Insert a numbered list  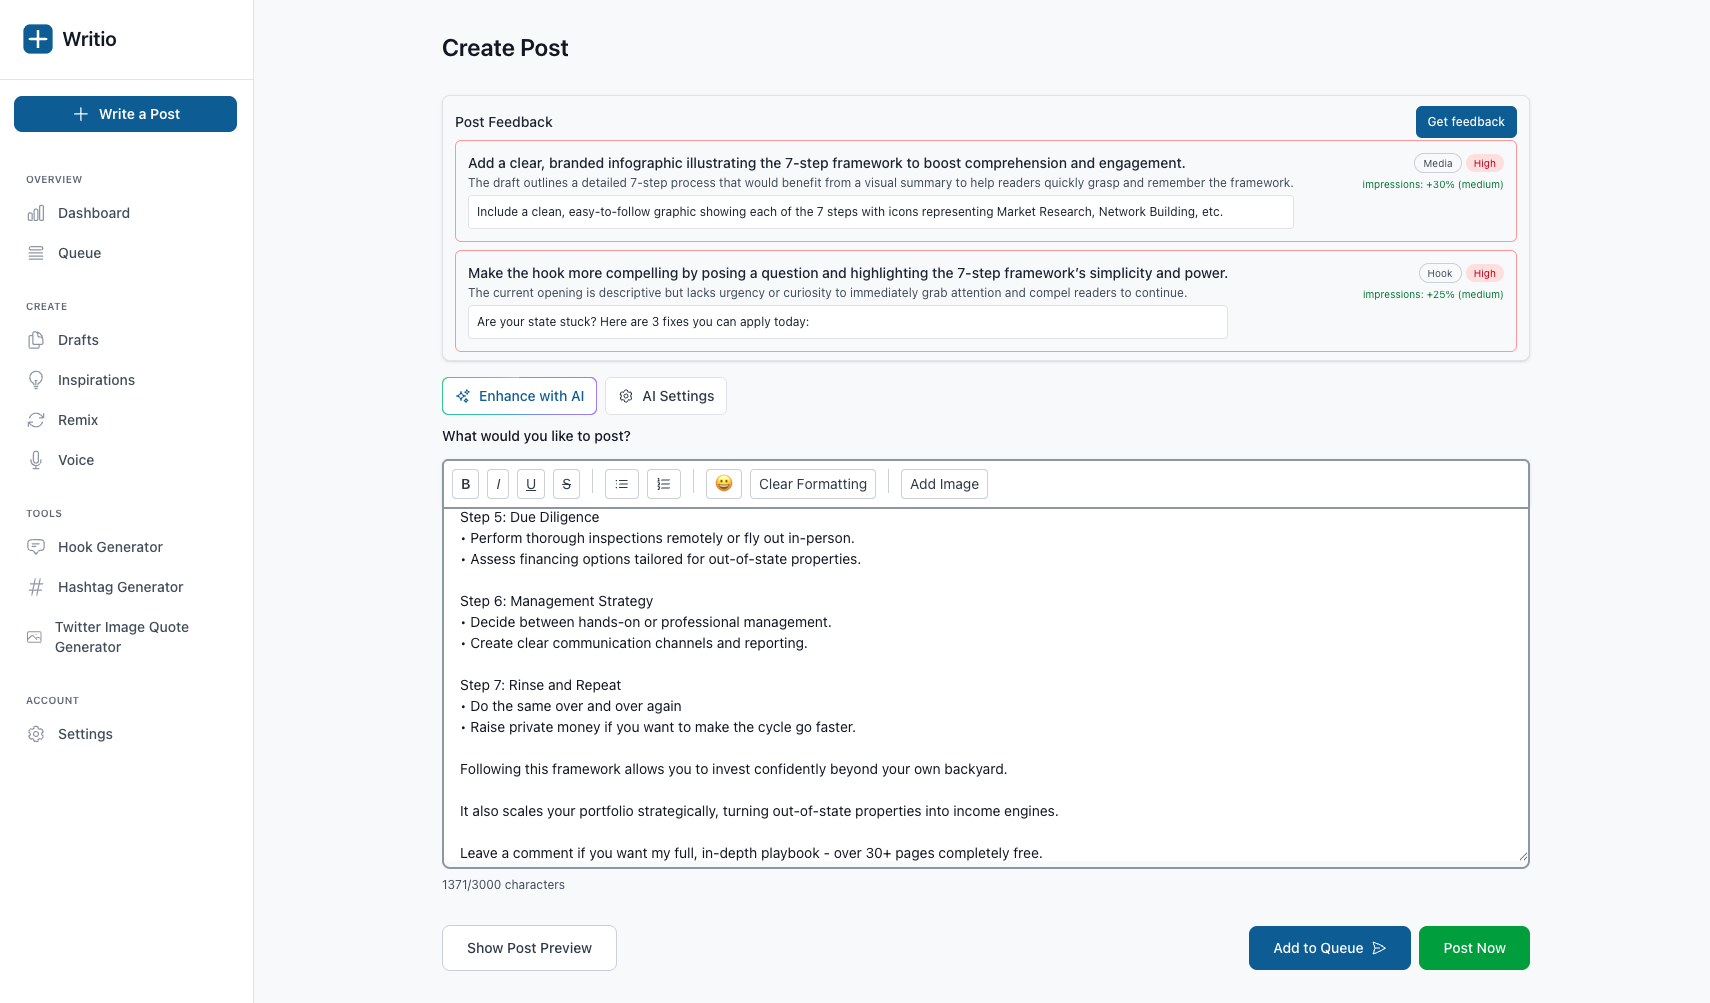click(x=663, y=483)
